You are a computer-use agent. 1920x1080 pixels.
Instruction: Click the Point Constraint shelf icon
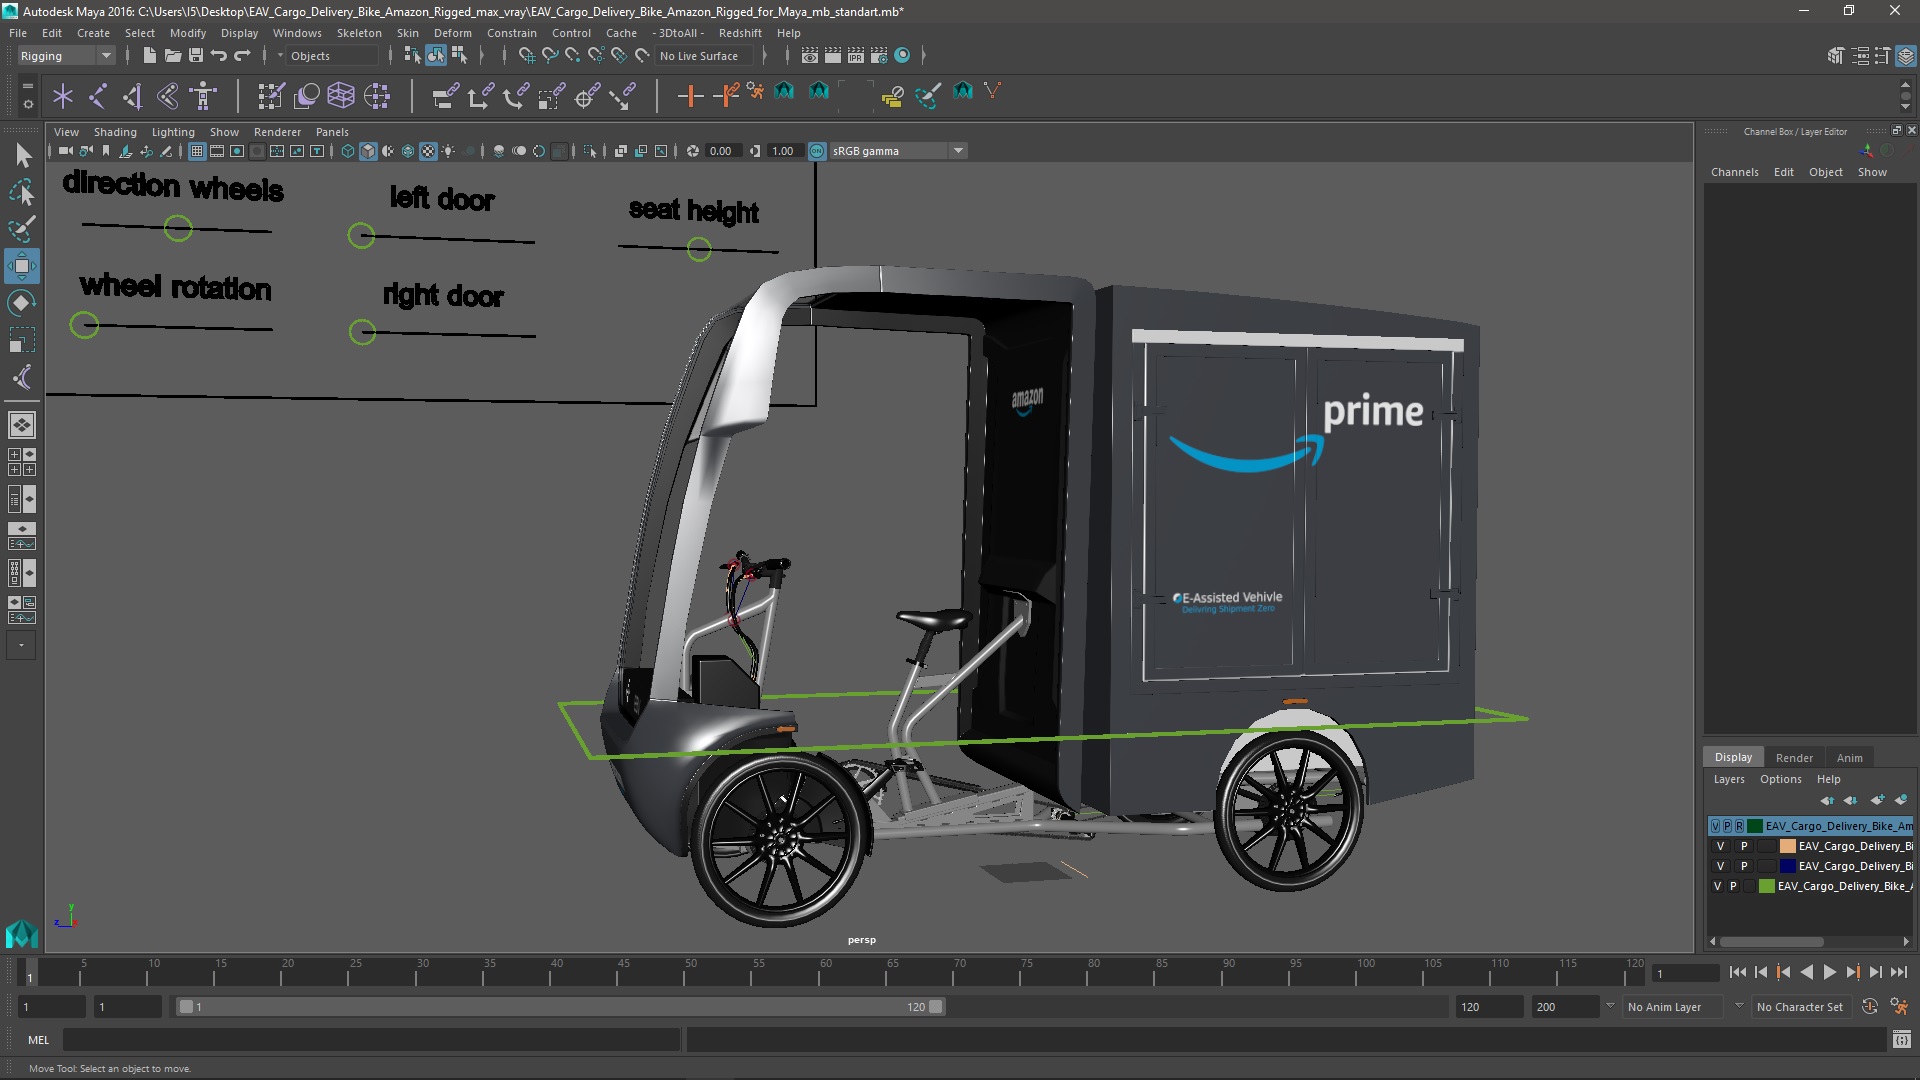tap(480, 96)
